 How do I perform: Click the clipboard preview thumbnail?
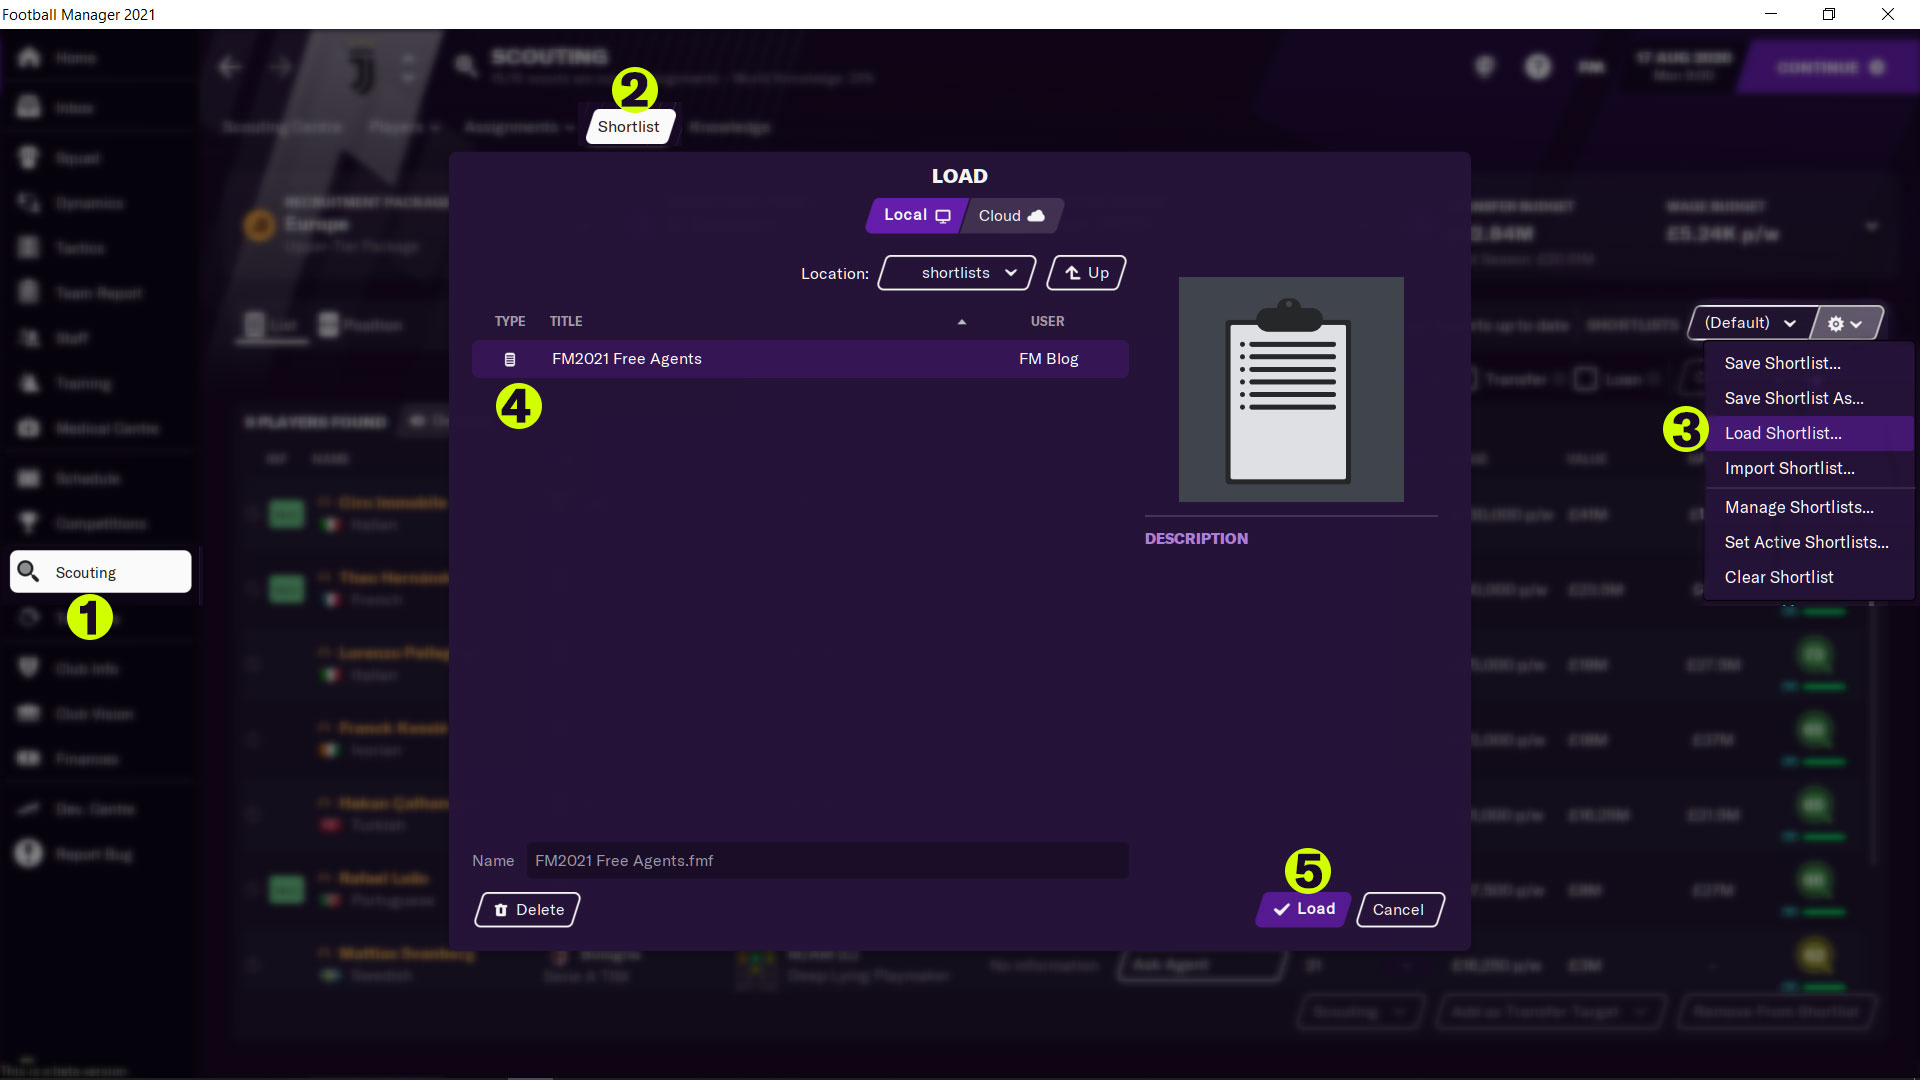1290,389
